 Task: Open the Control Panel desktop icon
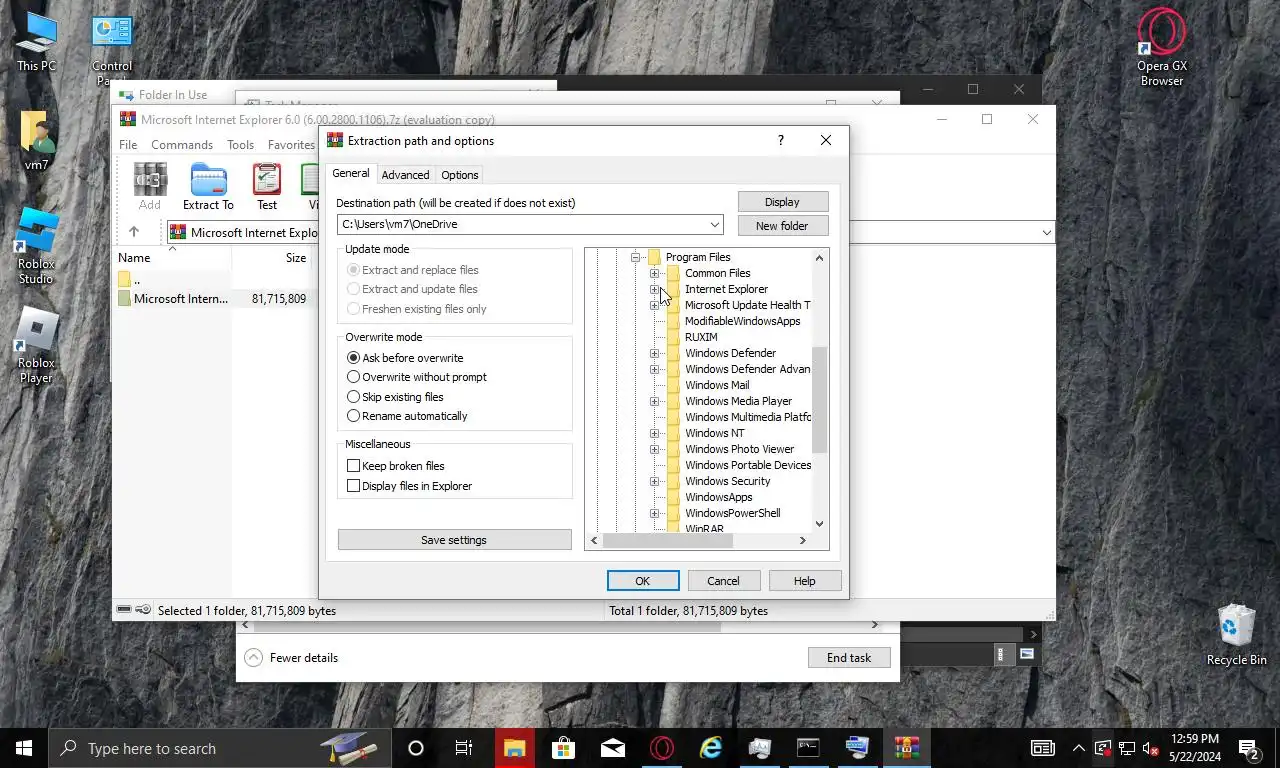coord(112,48)
